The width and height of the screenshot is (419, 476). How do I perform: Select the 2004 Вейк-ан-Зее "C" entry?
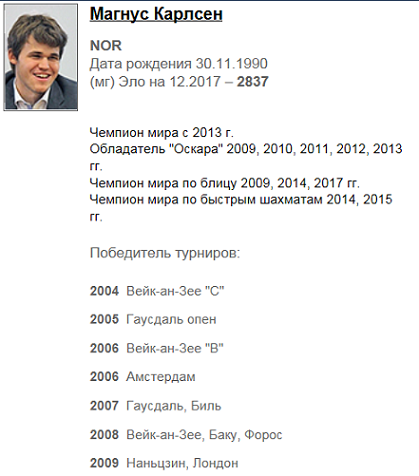(x=157, y=291)
